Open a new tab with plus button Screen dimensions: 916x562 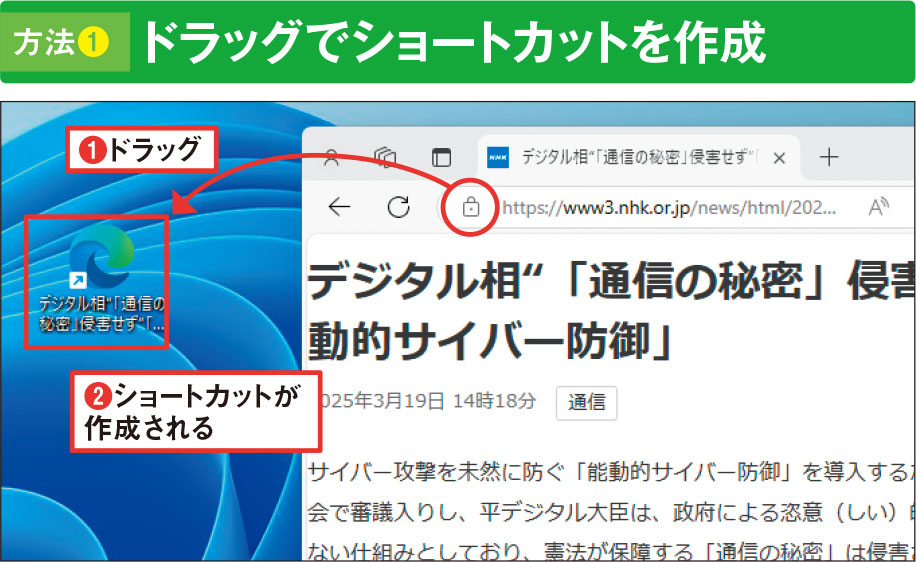tap(828, 157)
